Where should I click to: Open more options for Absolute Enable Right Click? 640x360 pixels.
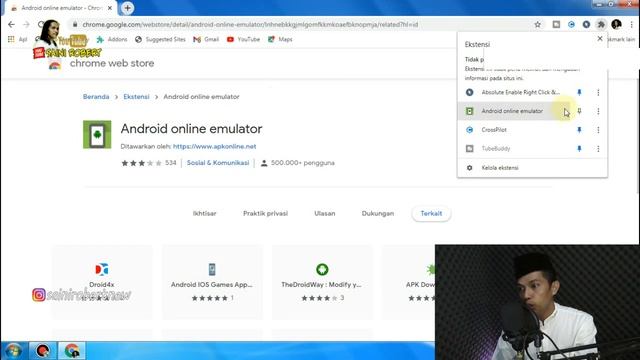click(598, 93)
